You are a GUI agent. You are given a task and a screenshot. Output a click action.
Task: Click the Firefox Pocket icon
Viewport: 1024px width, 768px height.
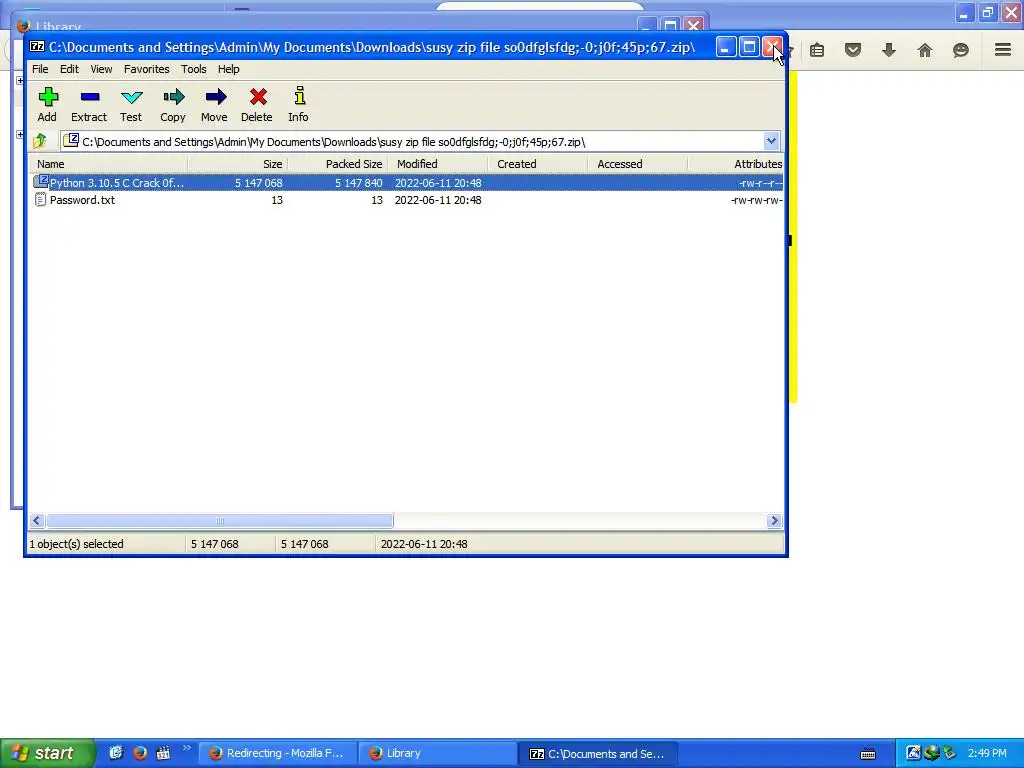point(852,50)
